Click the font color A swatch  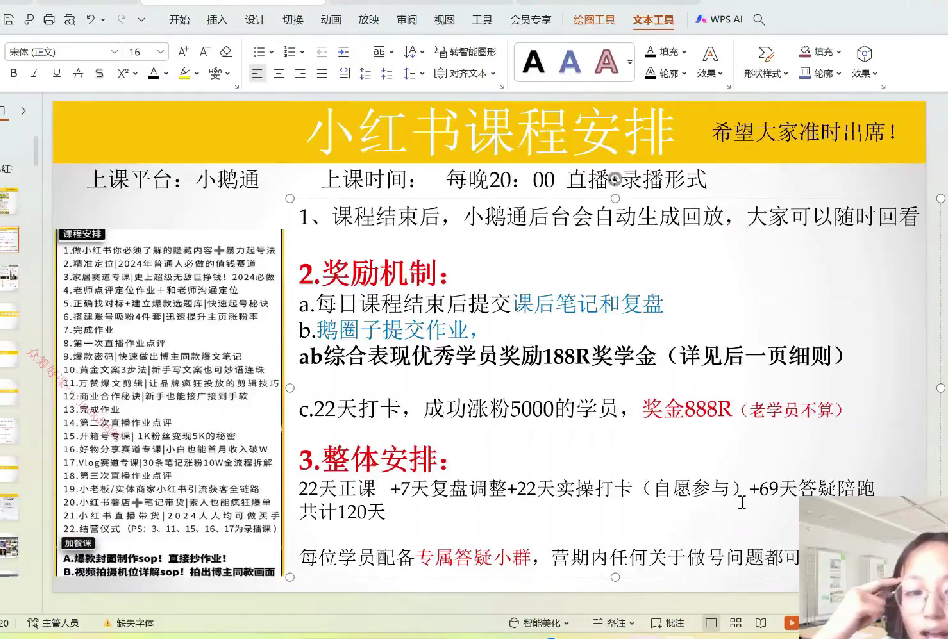(x=154, y=74)
